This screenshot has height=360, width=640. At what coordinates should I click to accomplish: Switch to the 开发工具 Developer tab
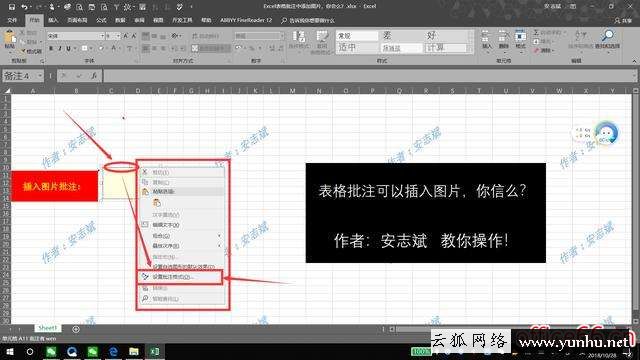(x=182, y=20)
